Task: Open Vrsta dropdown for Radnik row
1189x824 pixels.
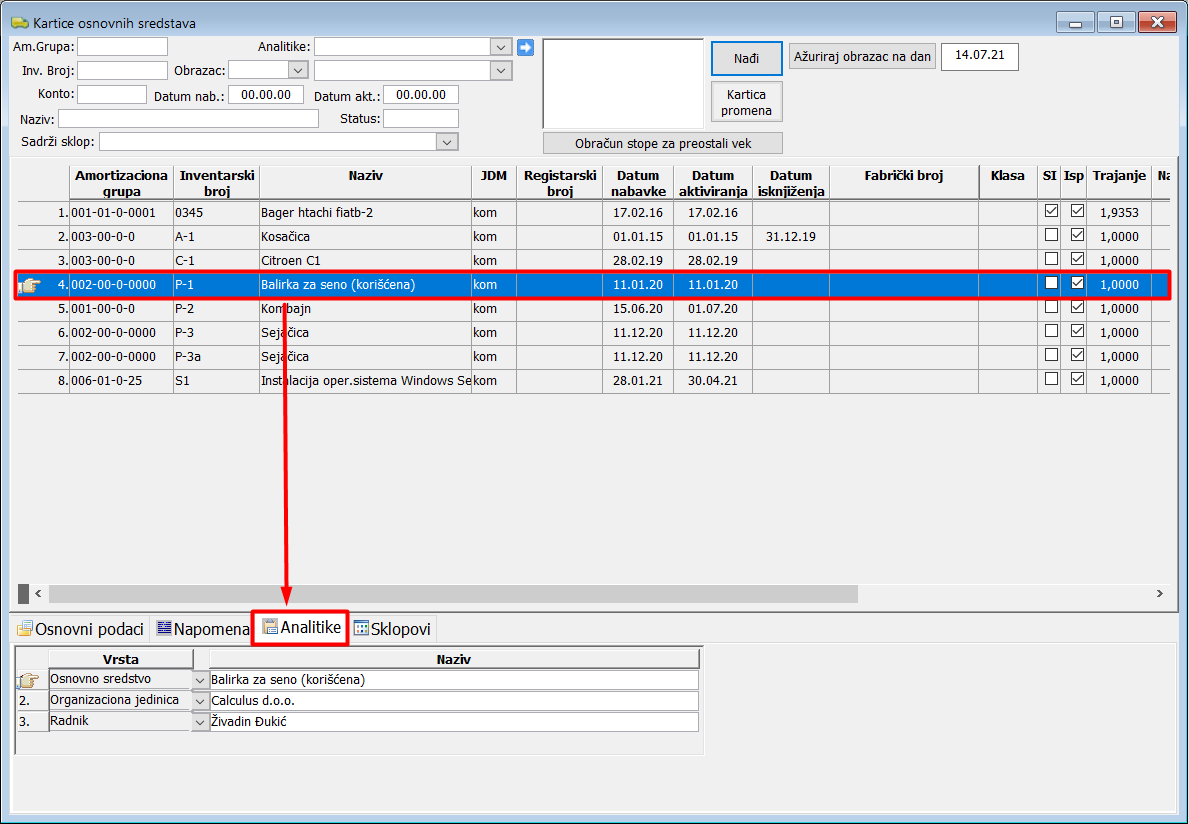Action: coord(200,722)
